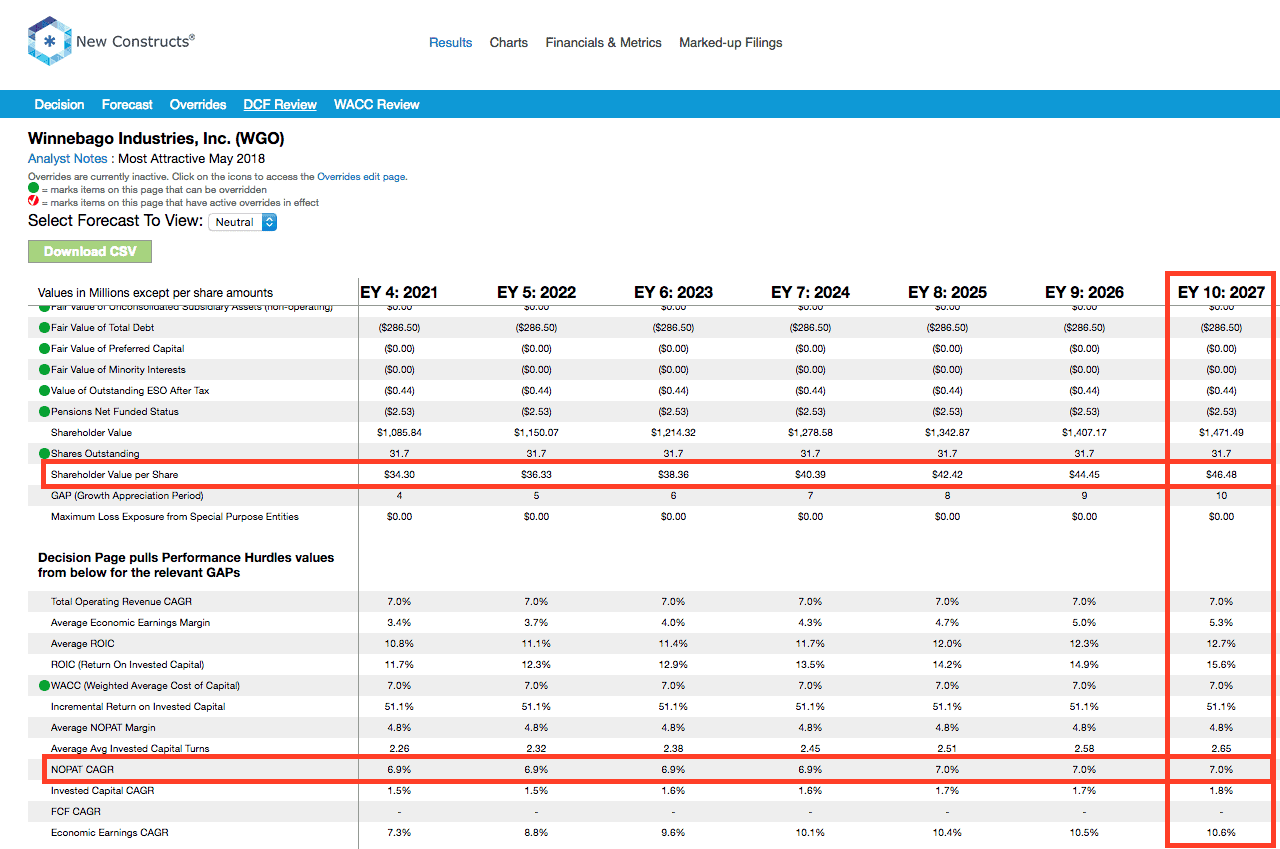This screenshot has width=1280, height=849.
Task: Click Incremental Return on Invested Capital label
Action: coord(138,707)
